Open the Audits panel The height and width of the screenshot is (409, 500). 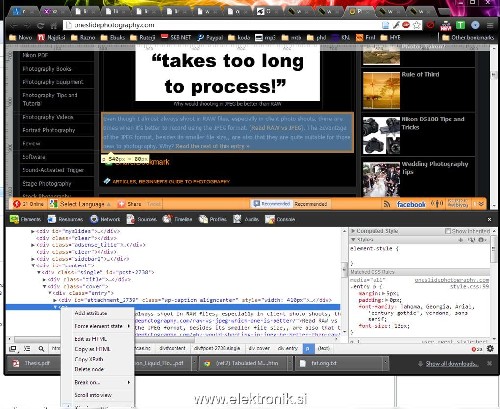[246, 219]
